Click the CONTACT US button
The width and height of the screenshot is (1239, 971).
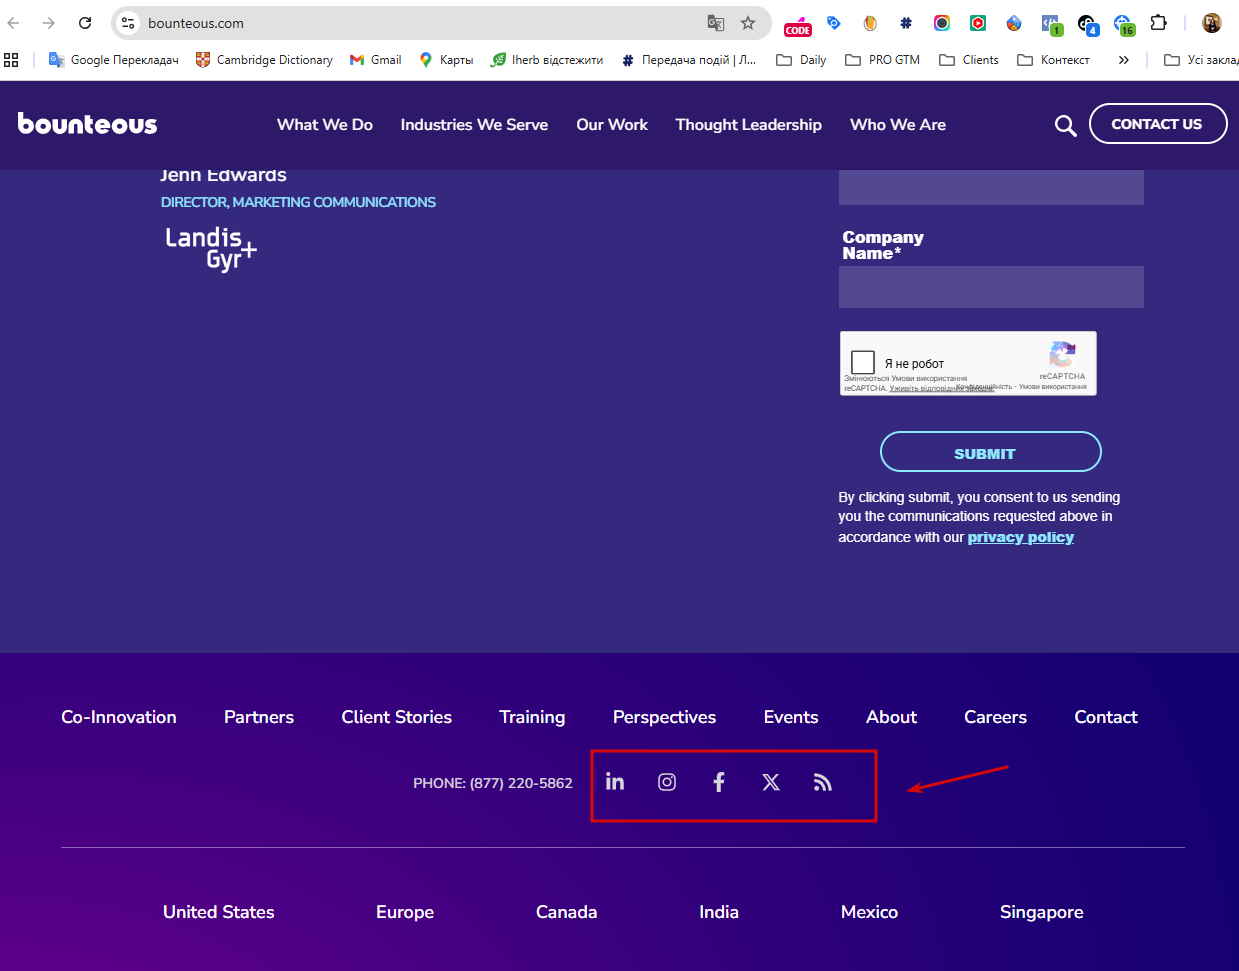pyautogui.click(x=1157, y=124)
